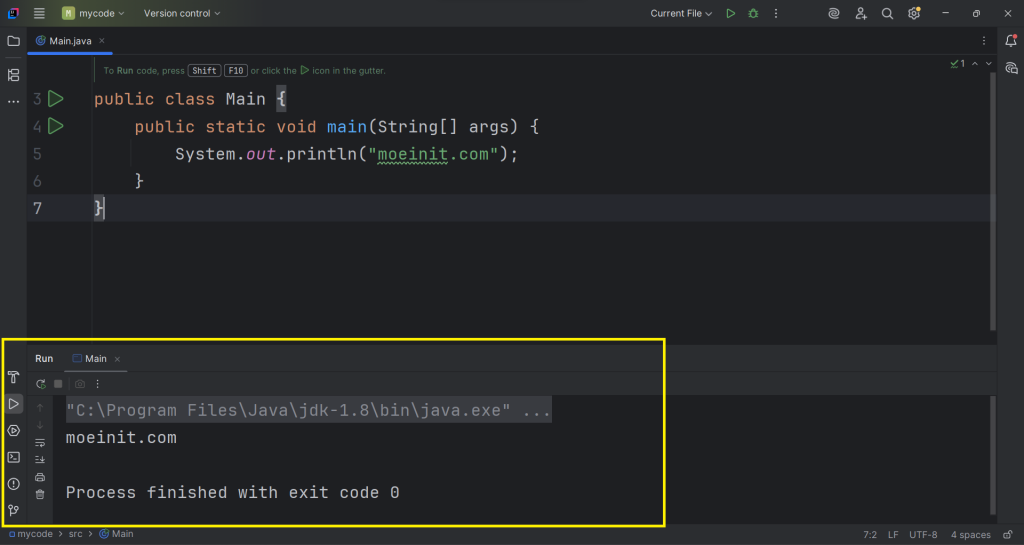The height and width of the screenshot is (545, 1024).
Task: Click console scroll down arrow
Action: 40,425
